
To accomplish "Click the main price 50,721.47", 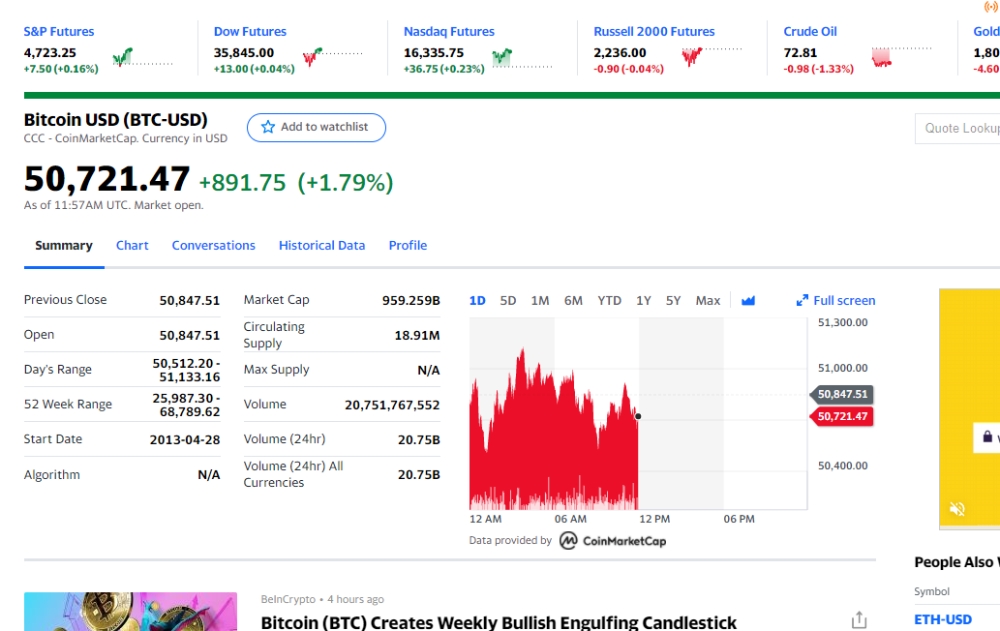I will coord(107,179).
